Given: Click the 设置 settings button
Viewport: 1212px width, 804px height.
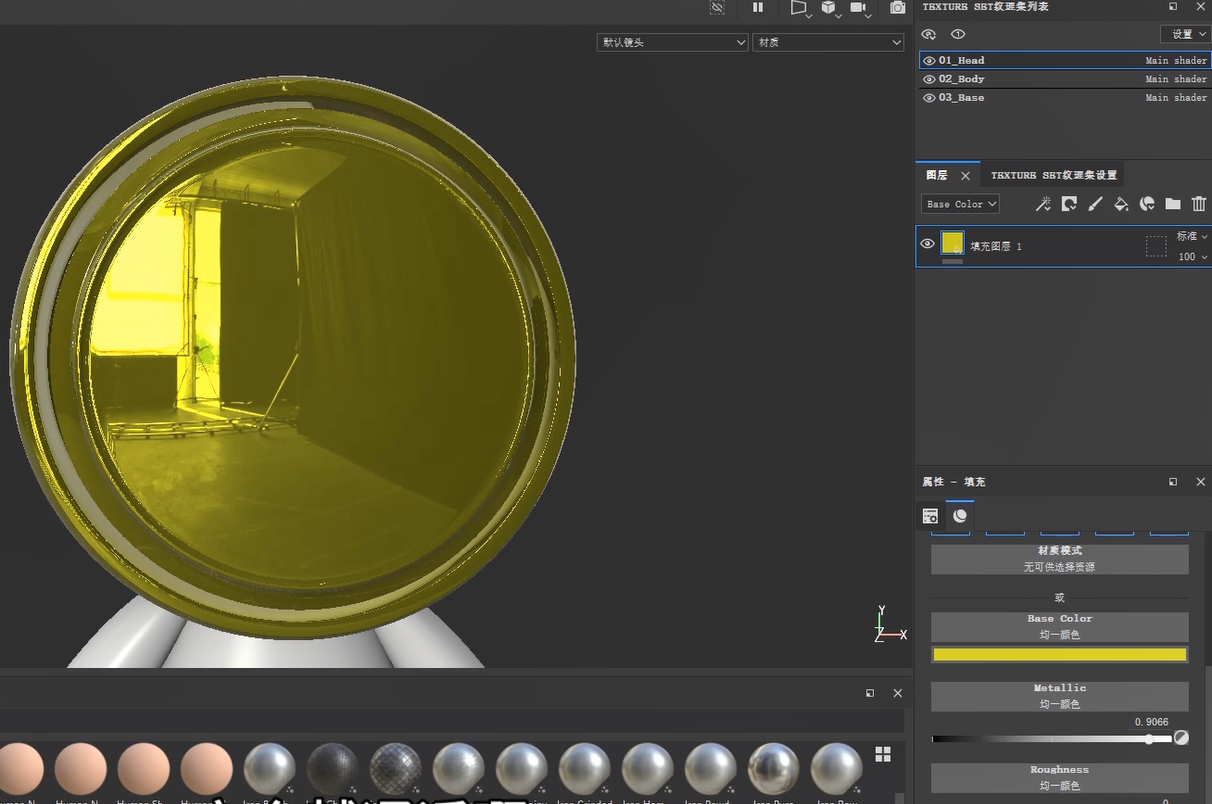Looking at the screenshot, I should click(1188, 34).
